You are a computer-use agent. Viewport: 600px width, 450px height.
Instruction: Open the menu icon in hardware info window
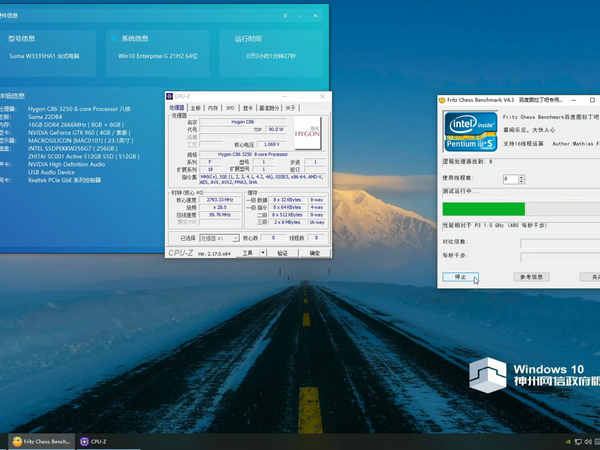285,16
